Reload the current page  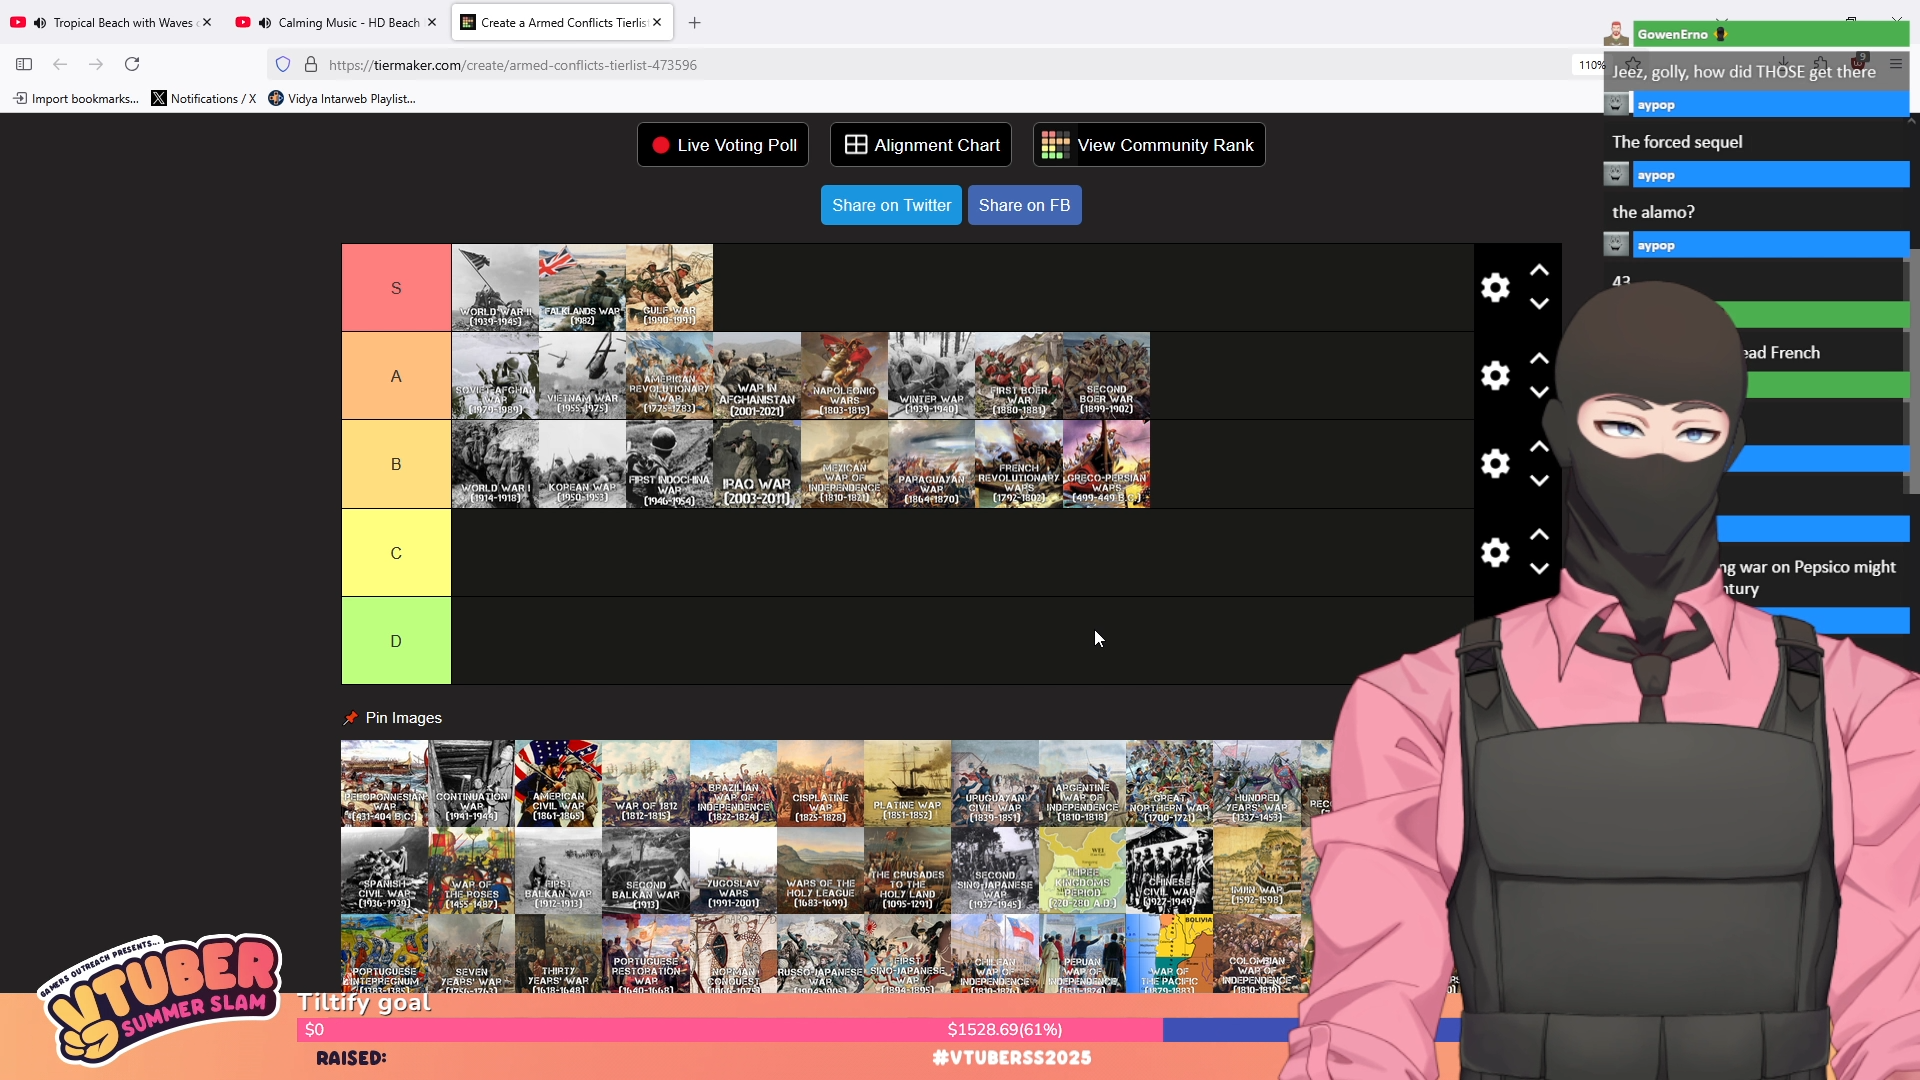[x=132, y=64]
